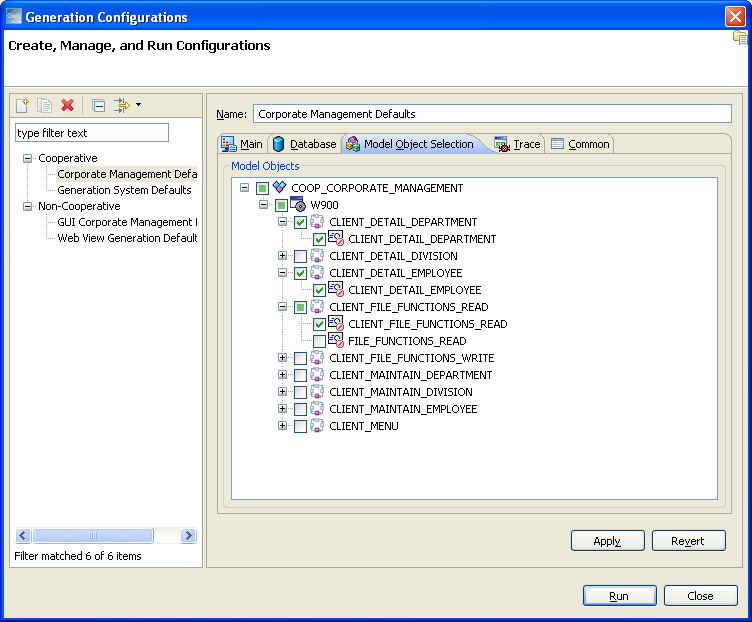Click the parent CLIENT_DETAIL_DEPARTMENT procedure icon
This screenshot has height=622, width=752.
(317, 222)
